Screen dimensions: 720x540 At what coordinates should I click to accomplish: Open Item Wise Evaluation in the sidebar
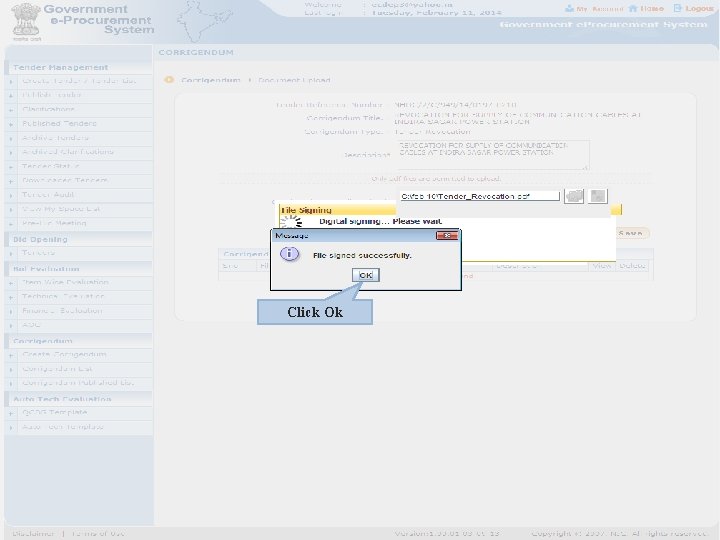point(65,282)
